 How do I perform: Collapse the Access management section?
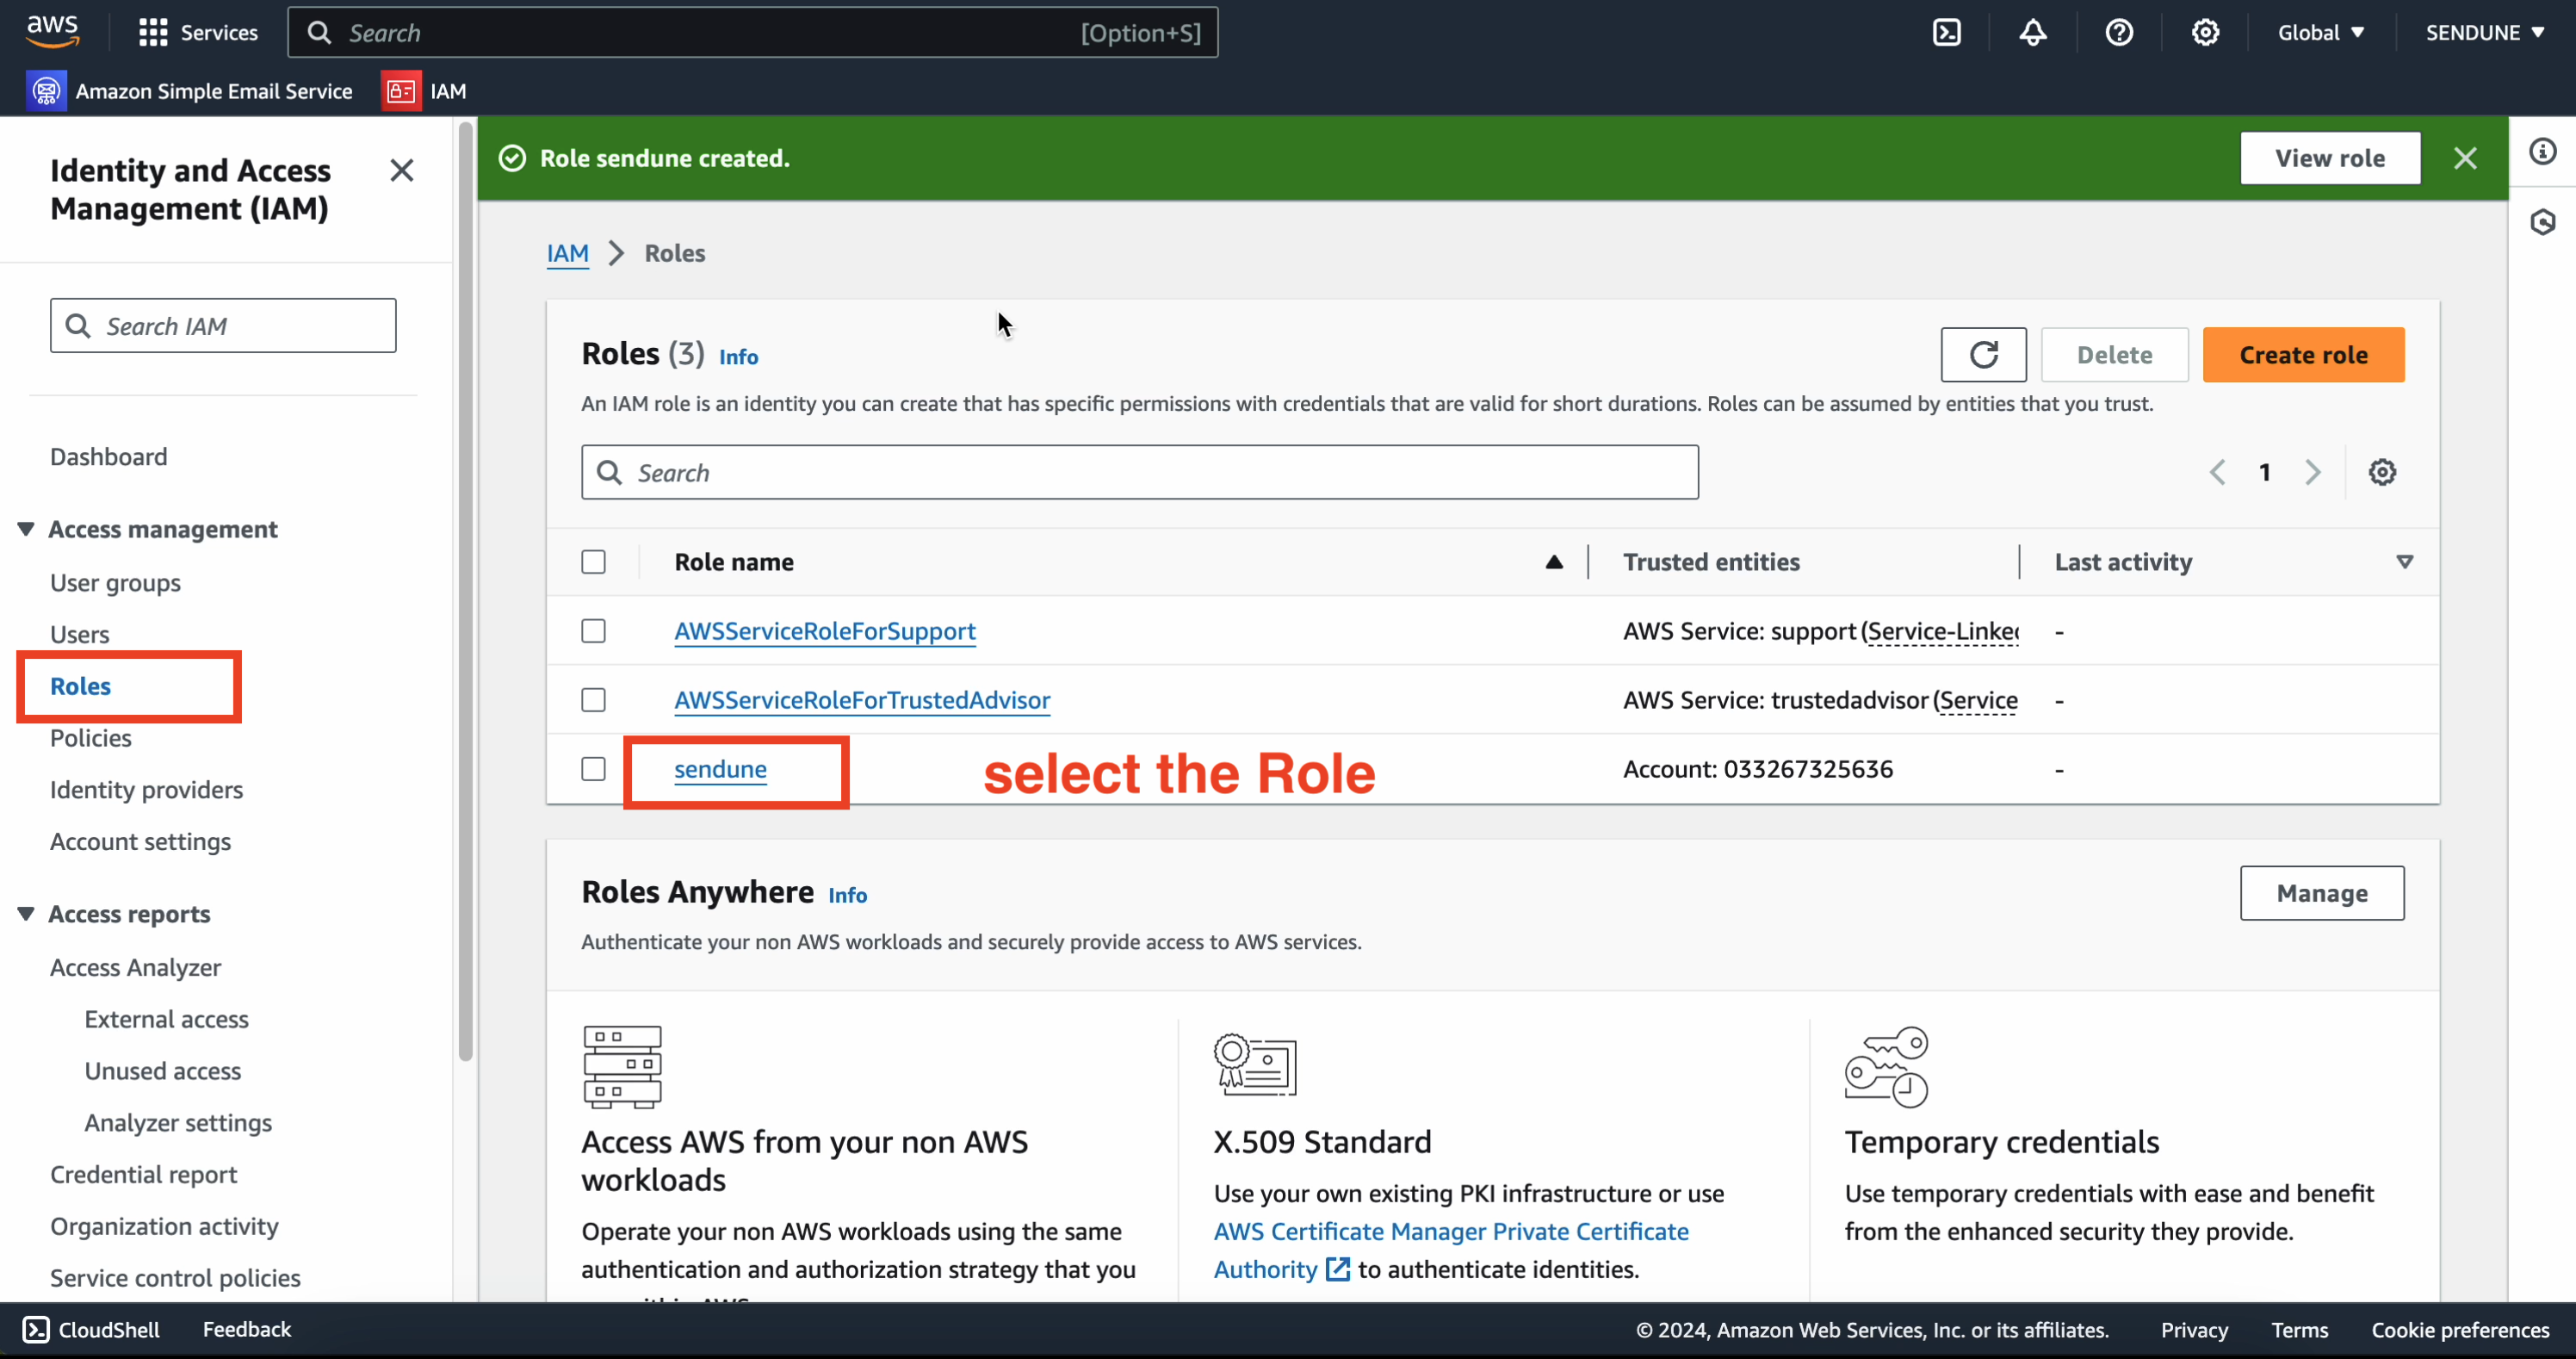[x=26, y=528]
